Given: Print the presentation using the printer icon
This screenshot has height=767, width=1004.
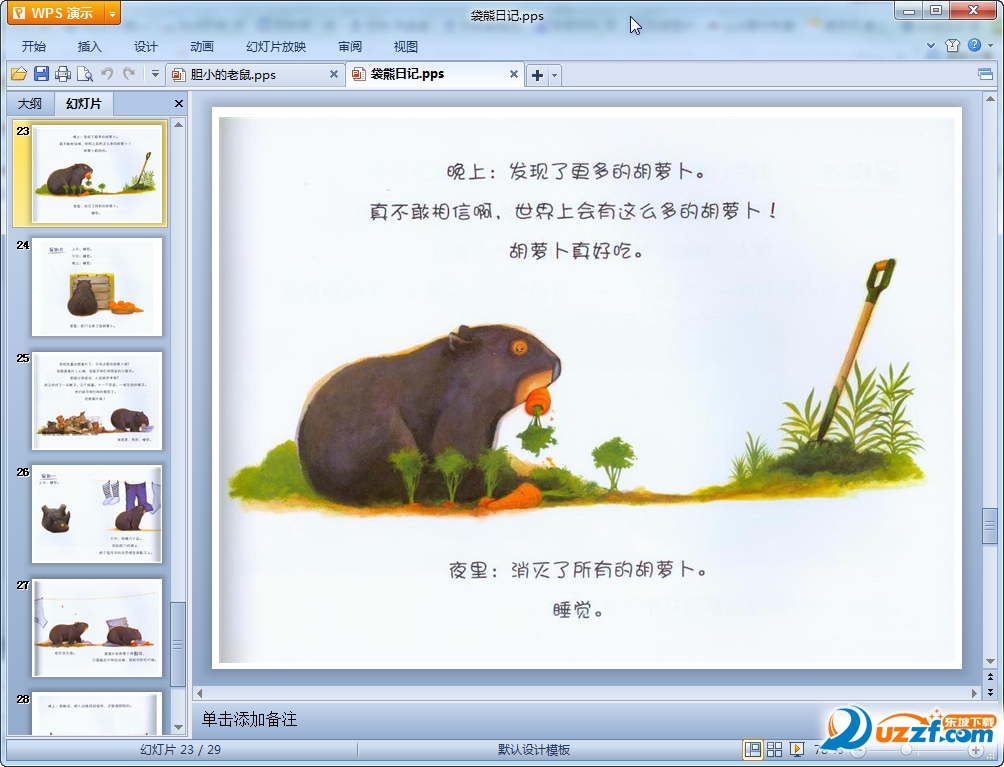Looking at the screenshot, I should [63, 74].
